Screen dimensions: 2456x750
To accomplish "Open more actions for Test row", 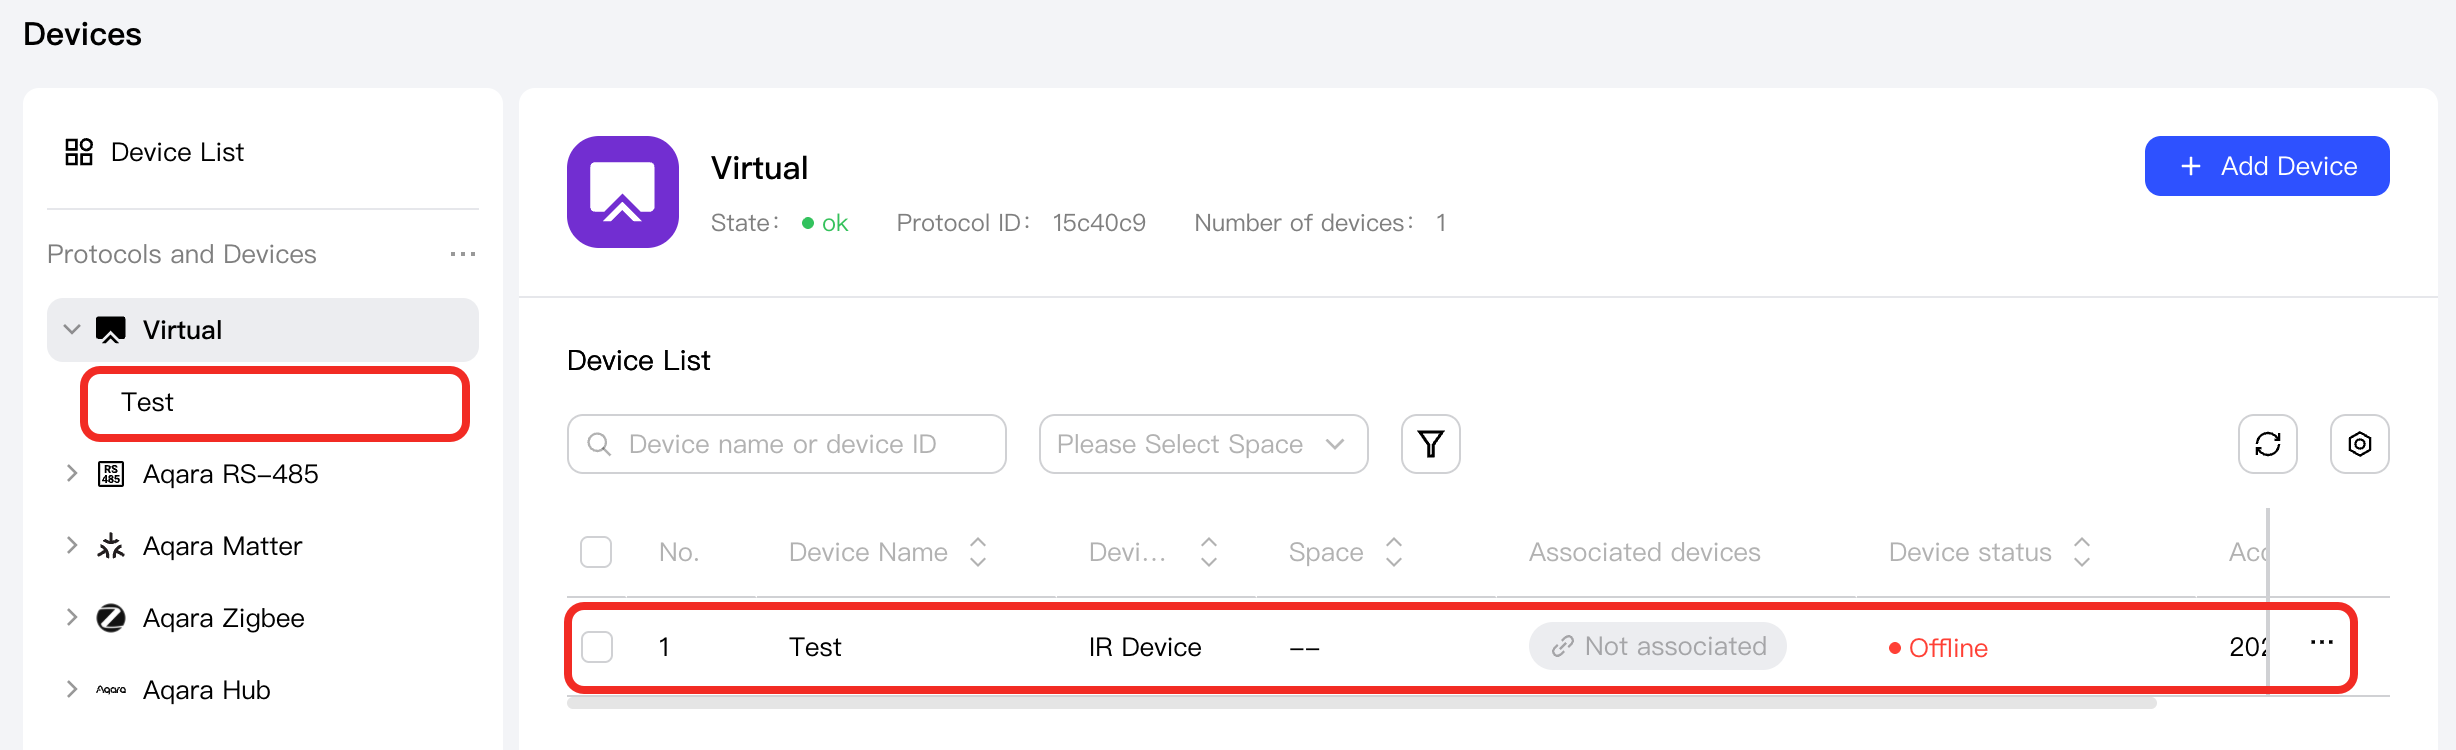I will tap(2322, 643).
